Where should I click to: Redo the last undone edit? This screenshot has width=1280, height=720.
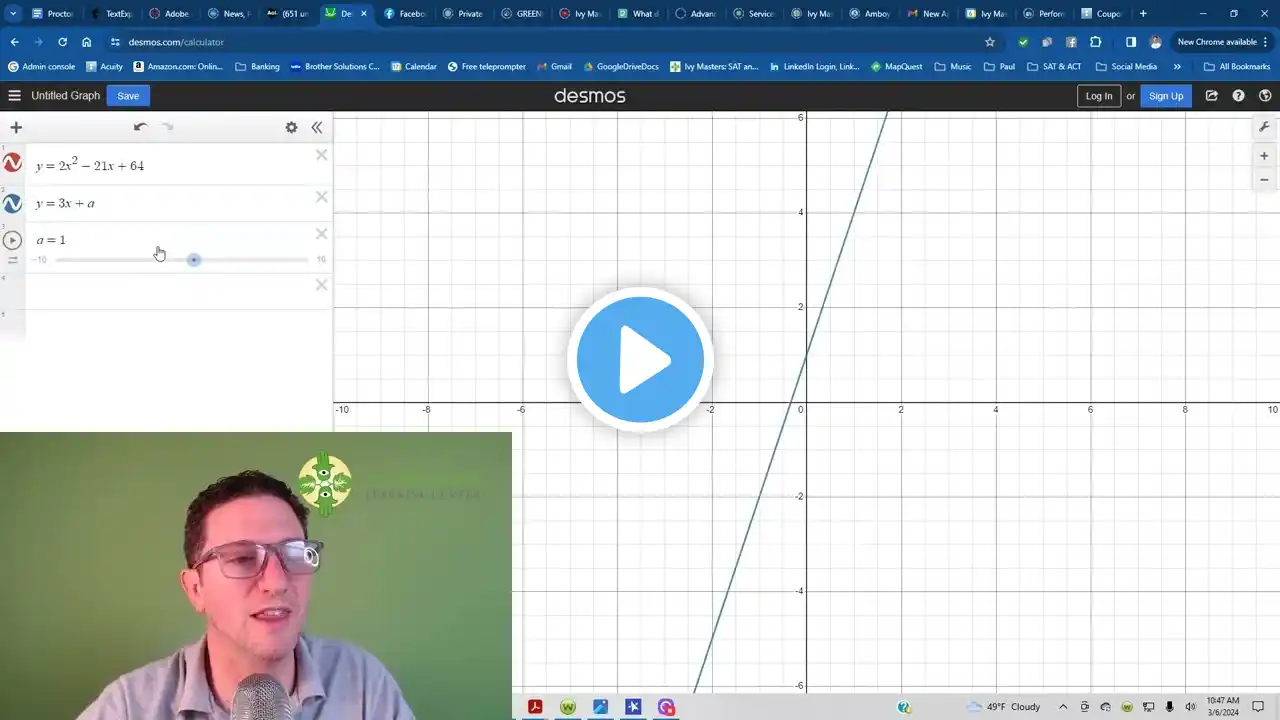168,127
